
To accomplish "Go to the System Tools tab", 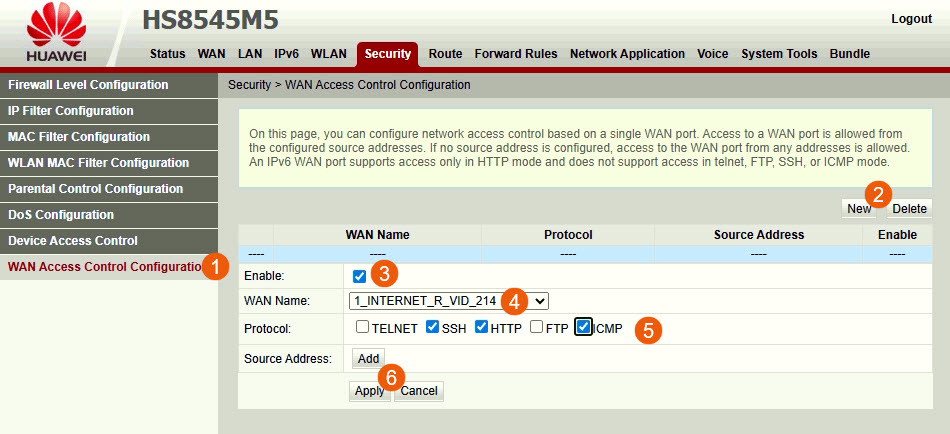I will pyautogui.click(x=778, y=54).
